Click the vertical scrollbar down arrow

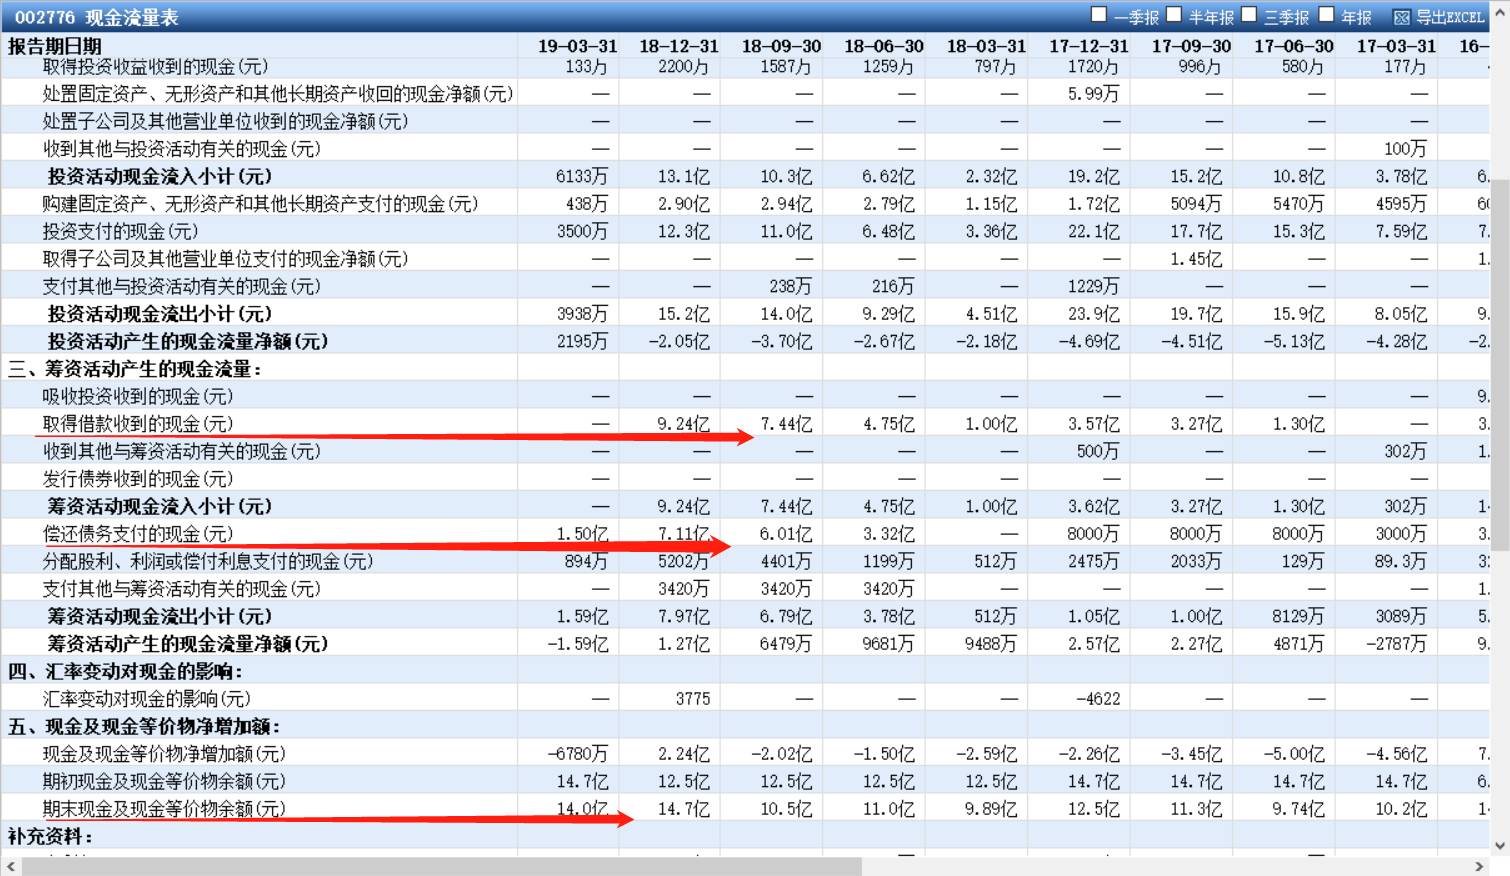pos(1500,845)
